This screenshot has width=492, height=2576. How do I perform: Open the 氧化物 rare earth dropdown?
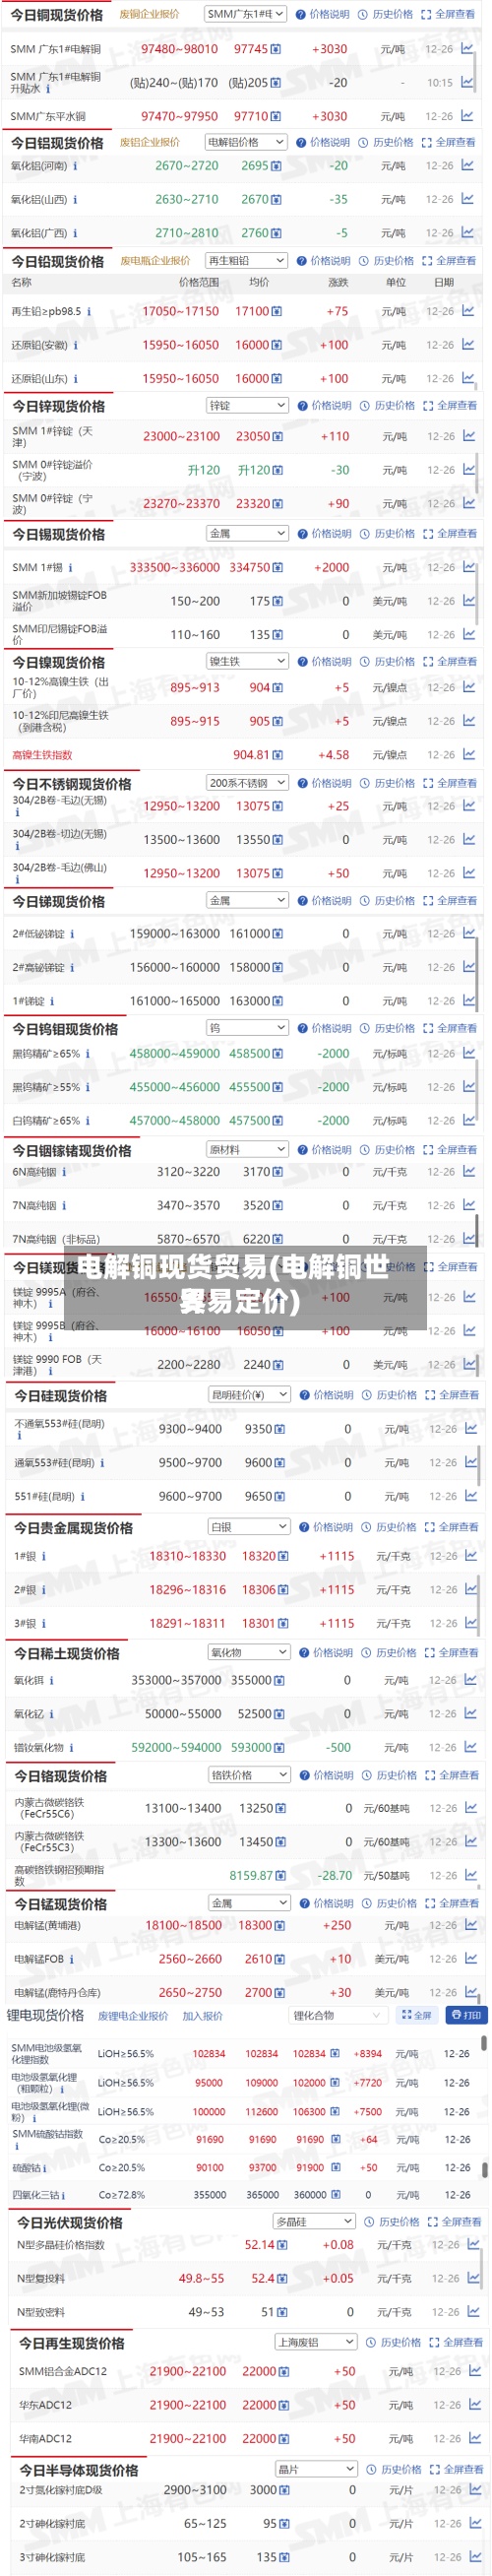tap(249, 1652)
